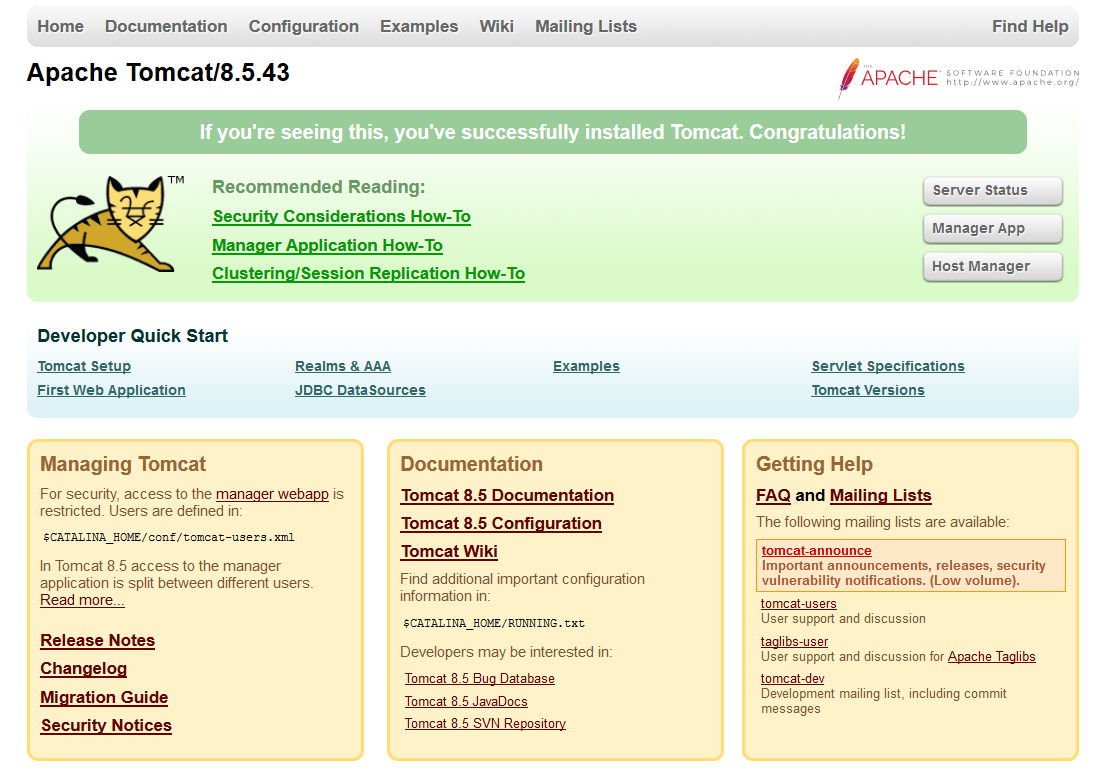Open the Migration Guide link

[x=104, y=698]
